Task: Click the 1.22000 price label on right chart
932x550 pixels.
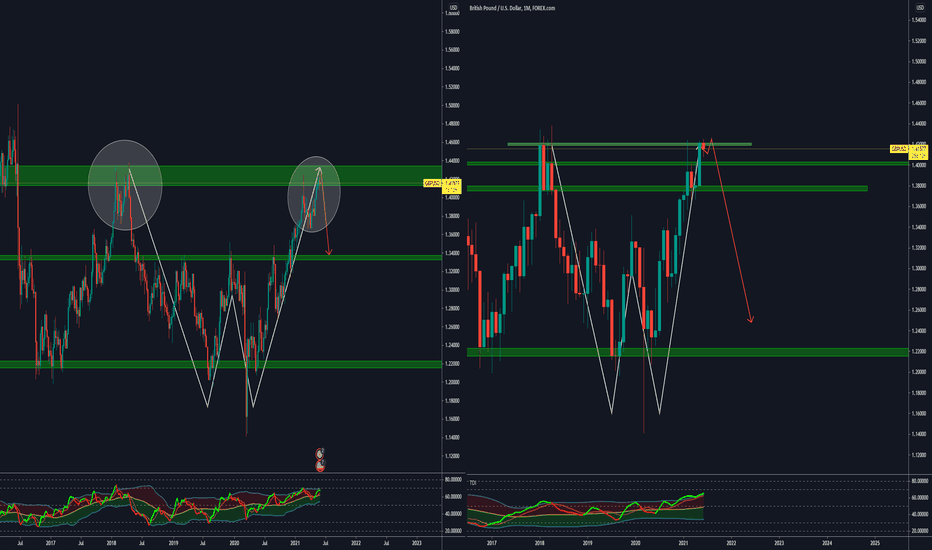Action: (918, 351)
